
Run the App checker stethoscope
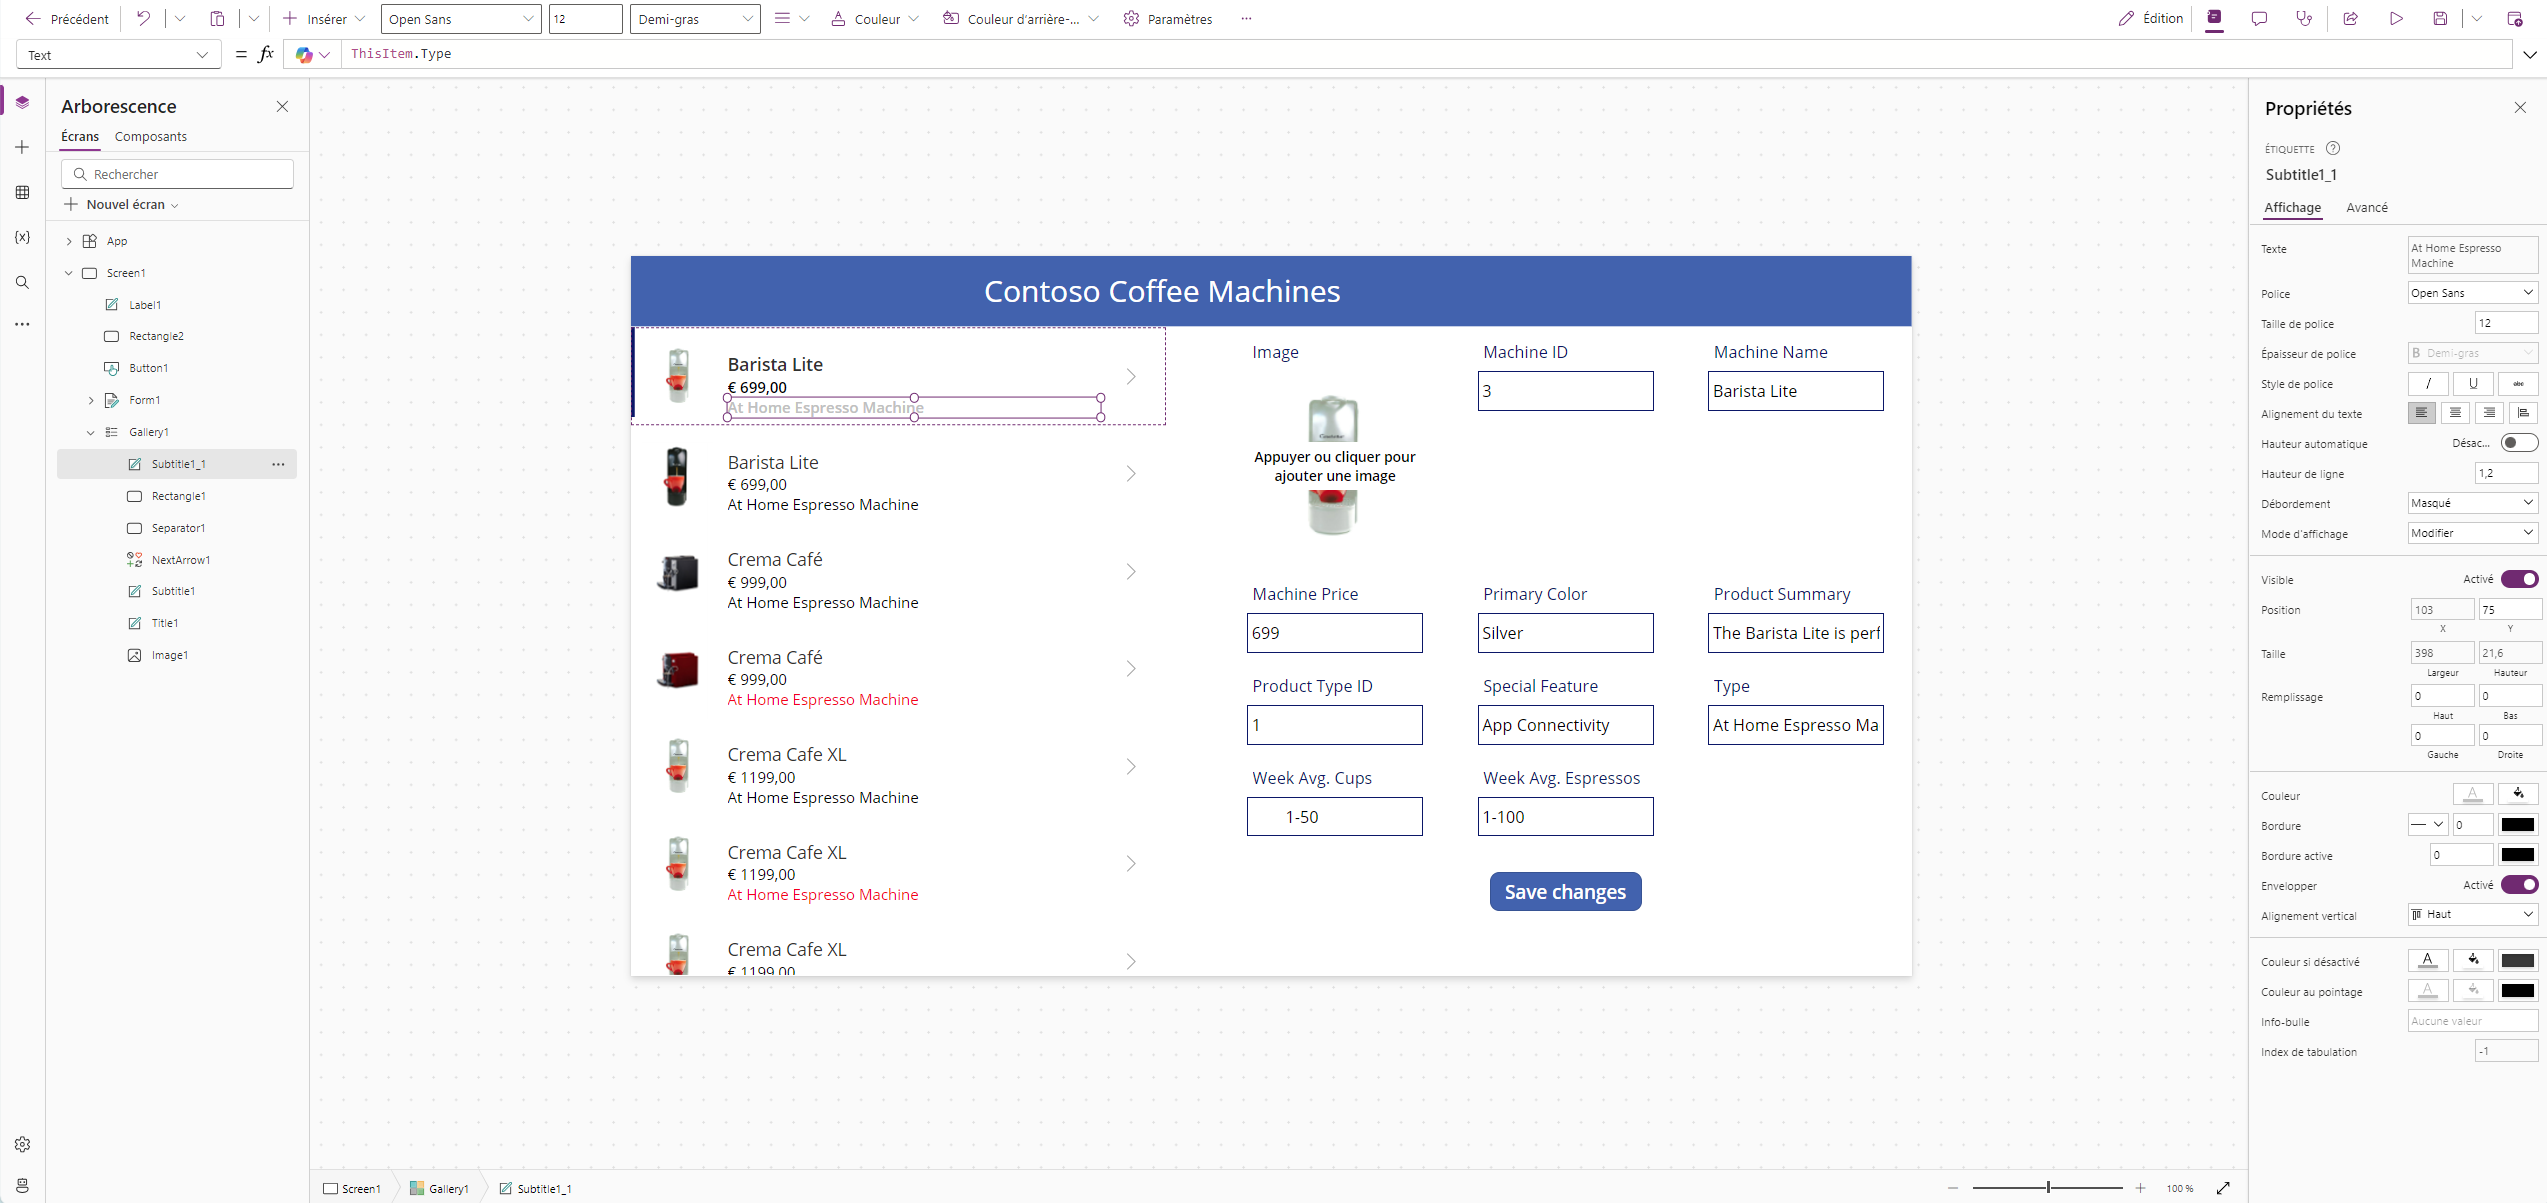pos(2304,18)
